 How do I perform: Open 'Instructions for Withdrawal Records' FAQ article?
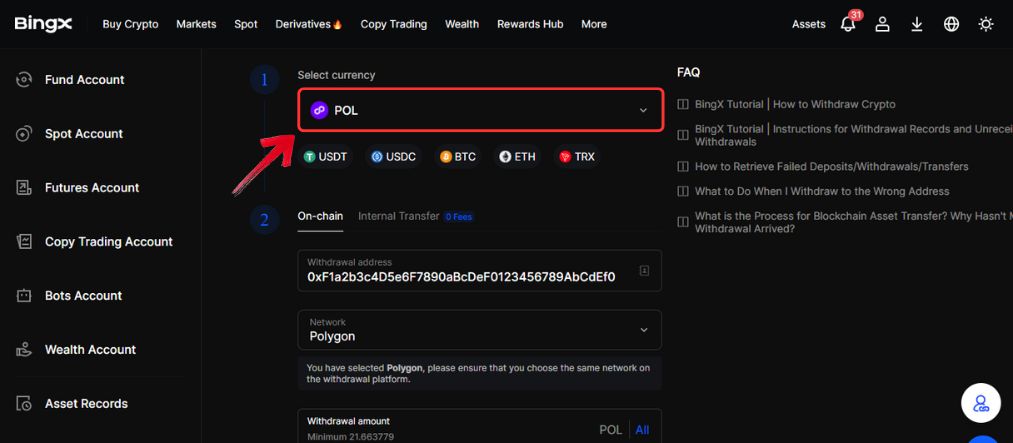(853, 135)
